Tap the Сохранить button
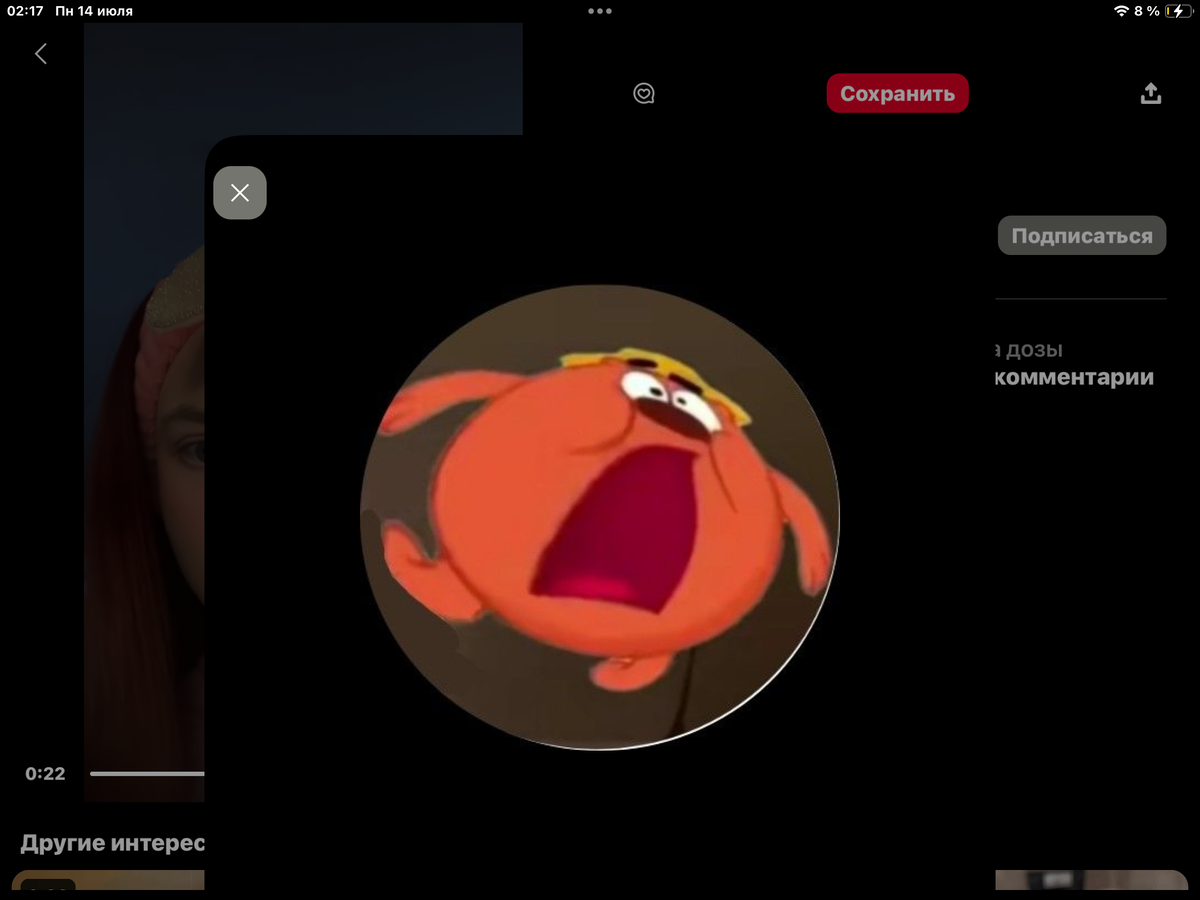Viewport: 1200px width, 900px height. click(898, 93)
